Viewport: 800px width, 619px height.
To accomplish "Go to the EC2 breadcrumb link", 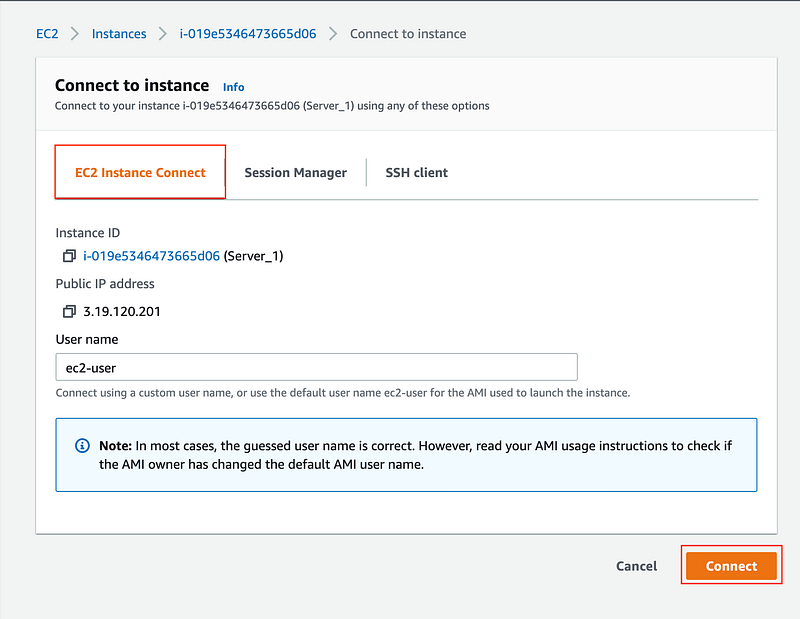I will coord(47,34).
